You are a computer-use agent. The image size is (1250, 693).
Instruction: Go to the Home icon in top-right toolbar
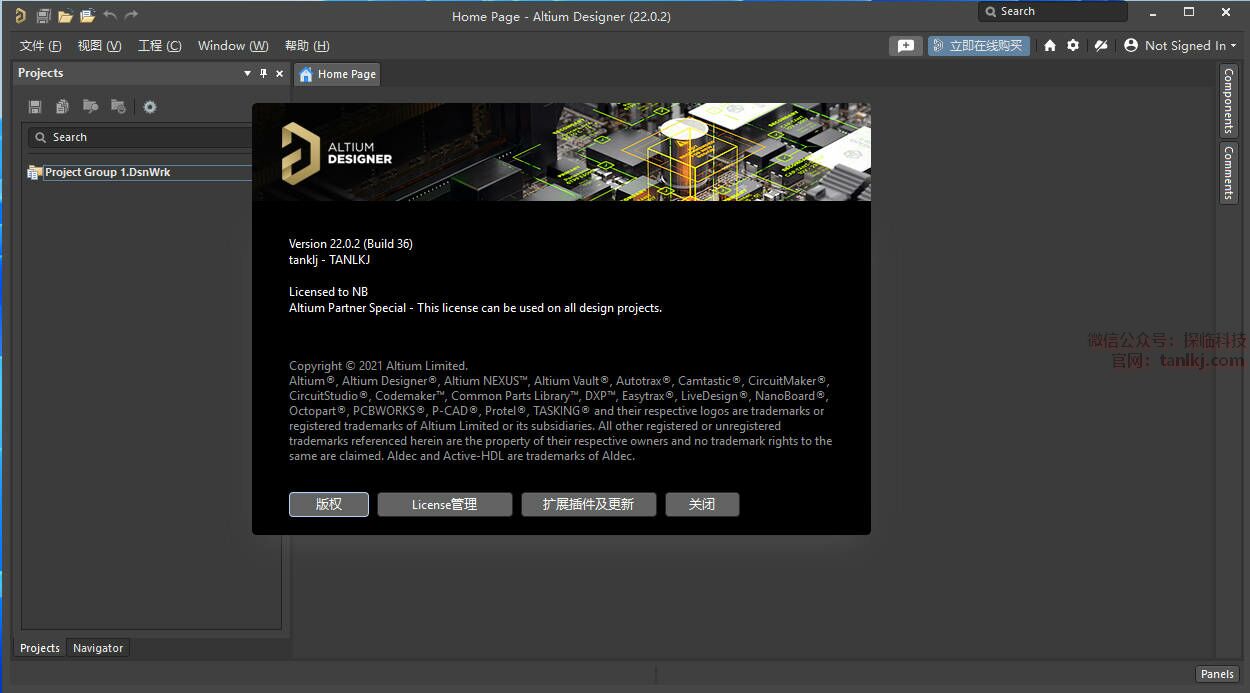click(1049, 45)
